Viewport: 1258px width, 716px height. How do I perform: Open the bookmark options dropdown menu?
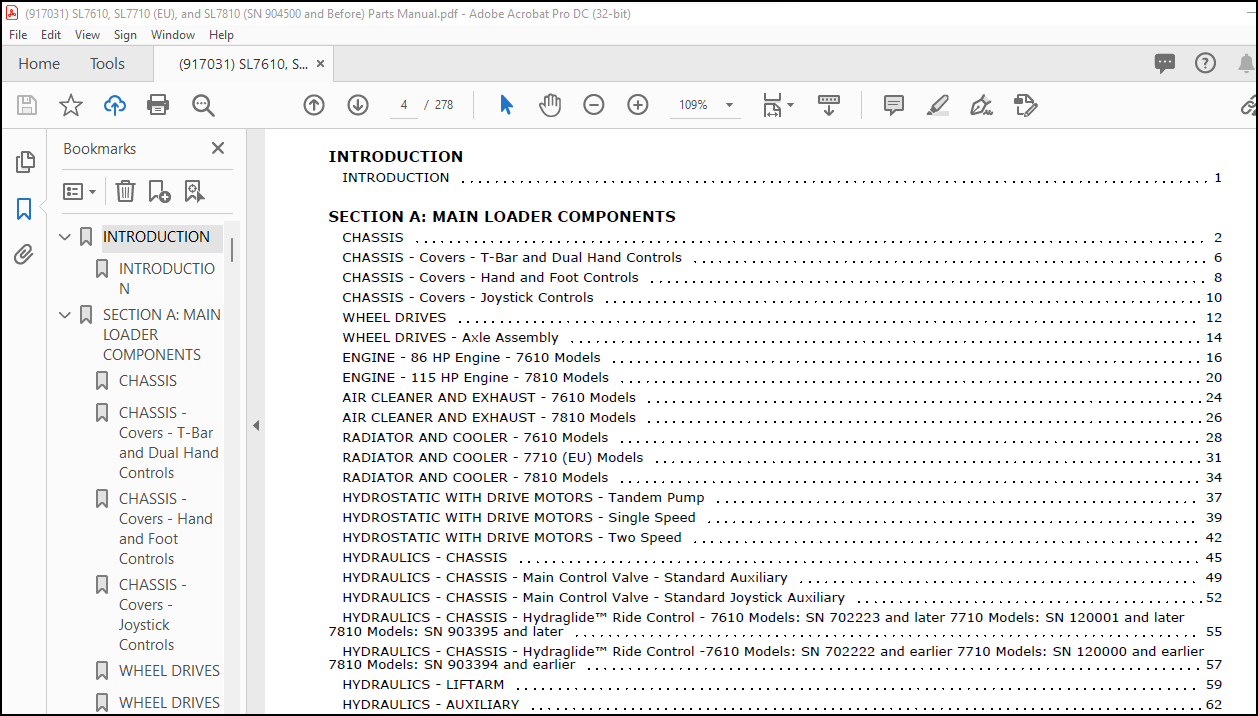click(80, 191)
